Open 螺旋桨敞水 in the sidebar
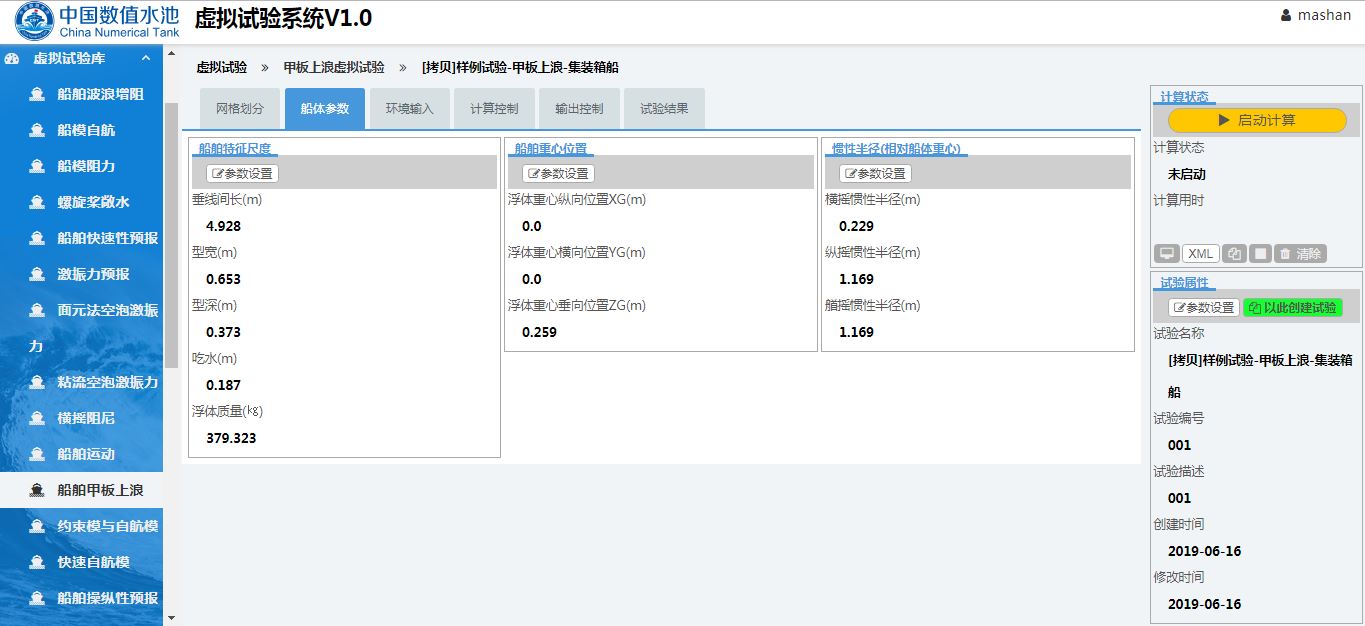The image size is (1365, 626). pyautogui.click(x=93, y=202)
